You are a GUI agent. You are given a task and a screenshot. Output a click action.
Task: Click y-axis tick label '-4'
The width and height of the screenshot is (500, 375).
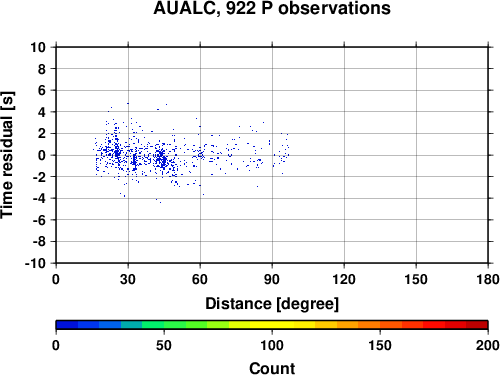39,198
